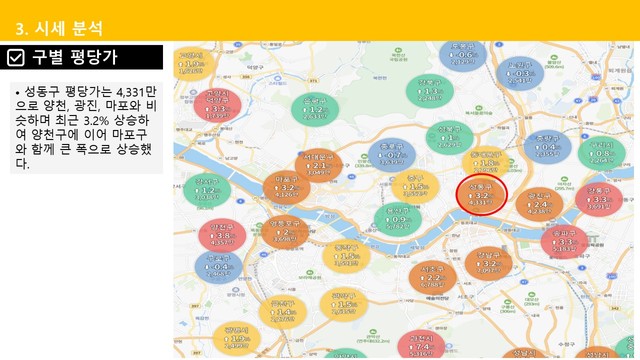Open the 용산구 0.9% green bubble

[x=398, y=219]
